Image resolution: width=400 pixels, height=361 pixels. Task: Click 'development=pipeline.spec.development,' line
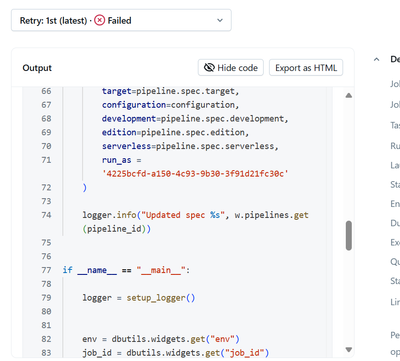pos(195,119)
